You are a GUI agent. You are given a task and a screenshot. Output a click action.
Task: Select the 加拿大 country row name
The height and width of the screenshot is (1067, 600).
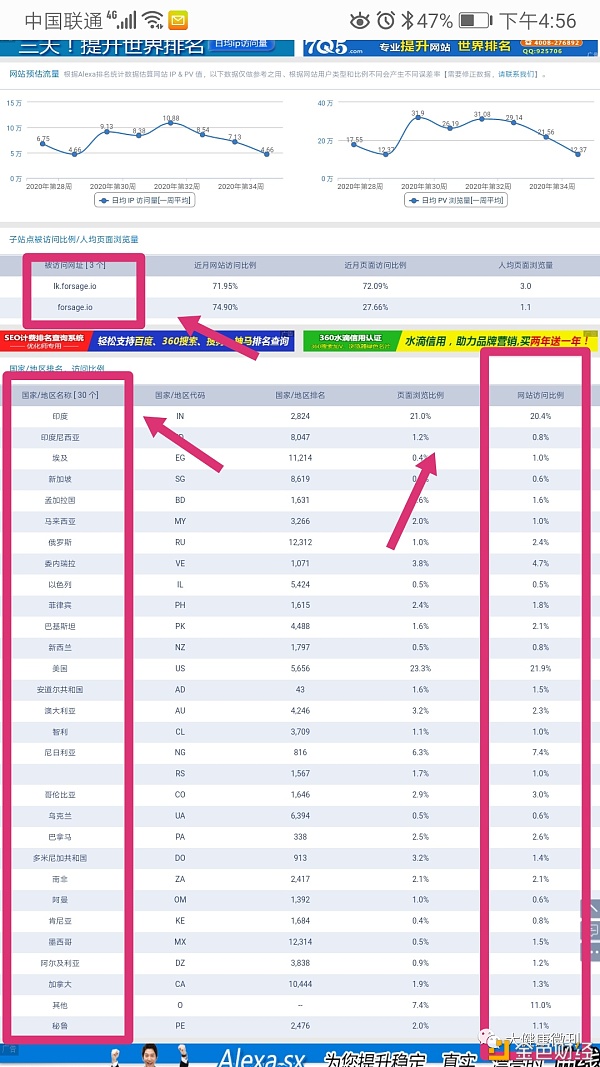pos(59,985)
